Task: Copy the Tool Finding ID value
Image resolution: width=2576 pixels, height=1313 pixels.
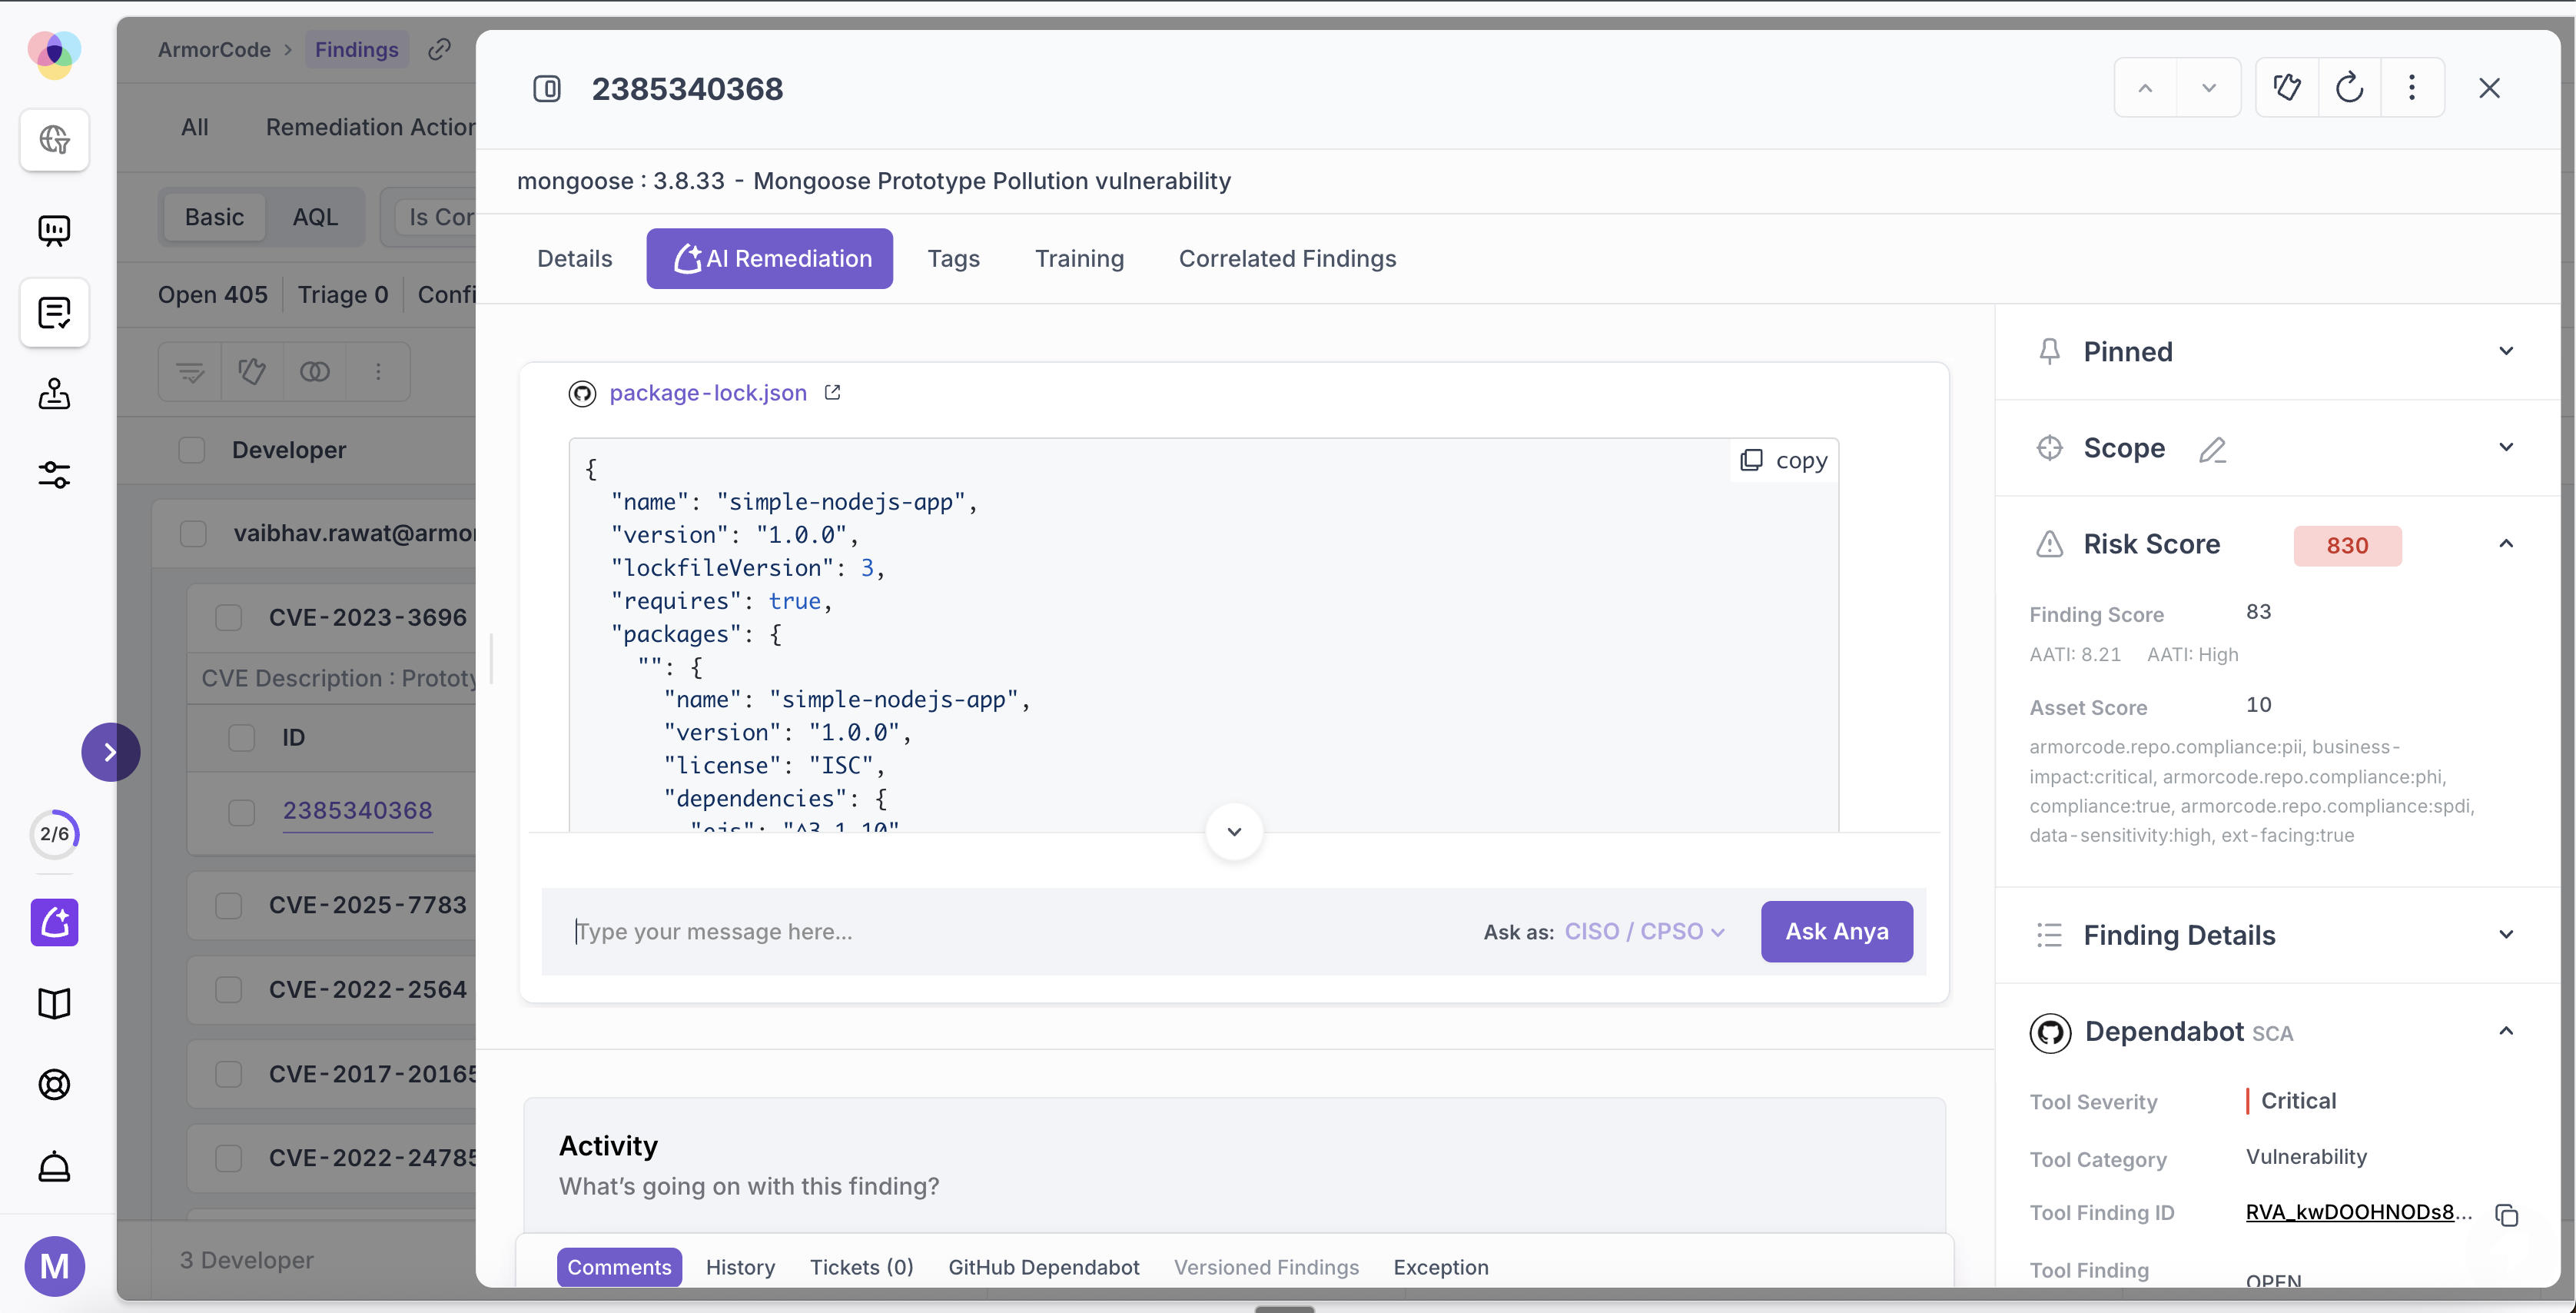Action: tap(2506, 1215)
